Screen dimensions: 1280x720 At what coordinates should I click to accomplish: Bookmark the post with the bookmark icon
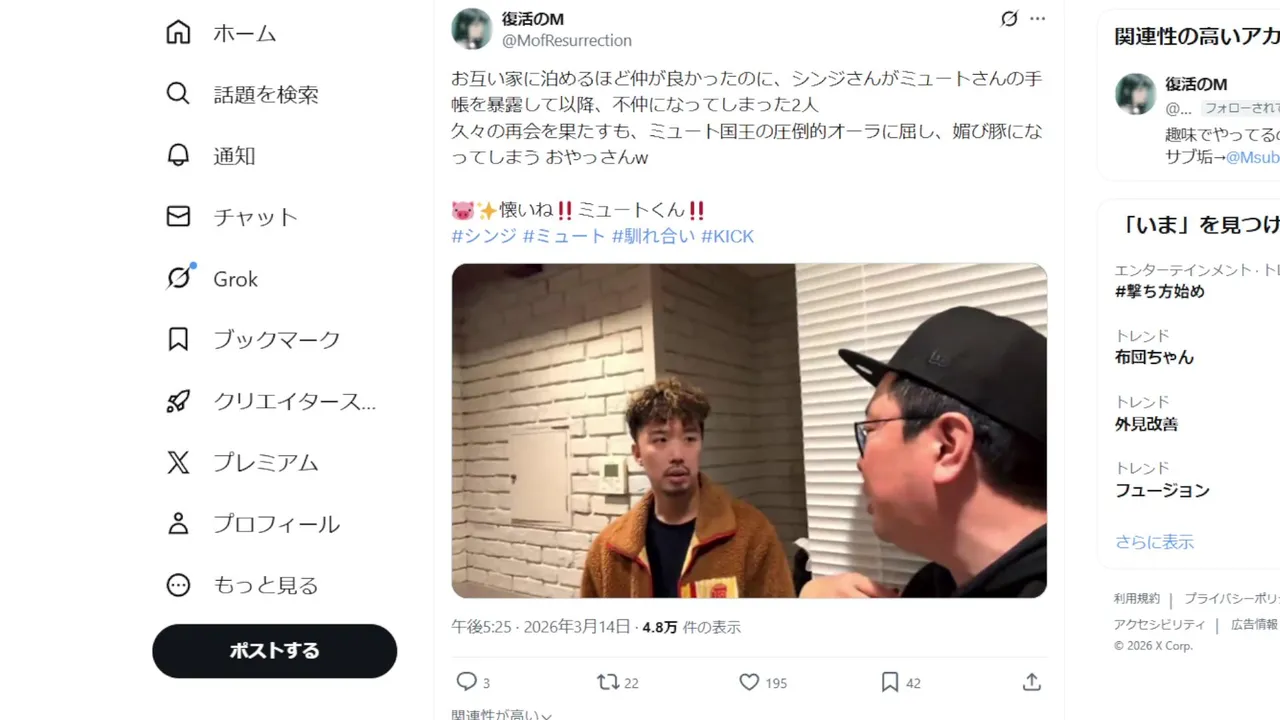pyautogui.click(x=890, y=682)
